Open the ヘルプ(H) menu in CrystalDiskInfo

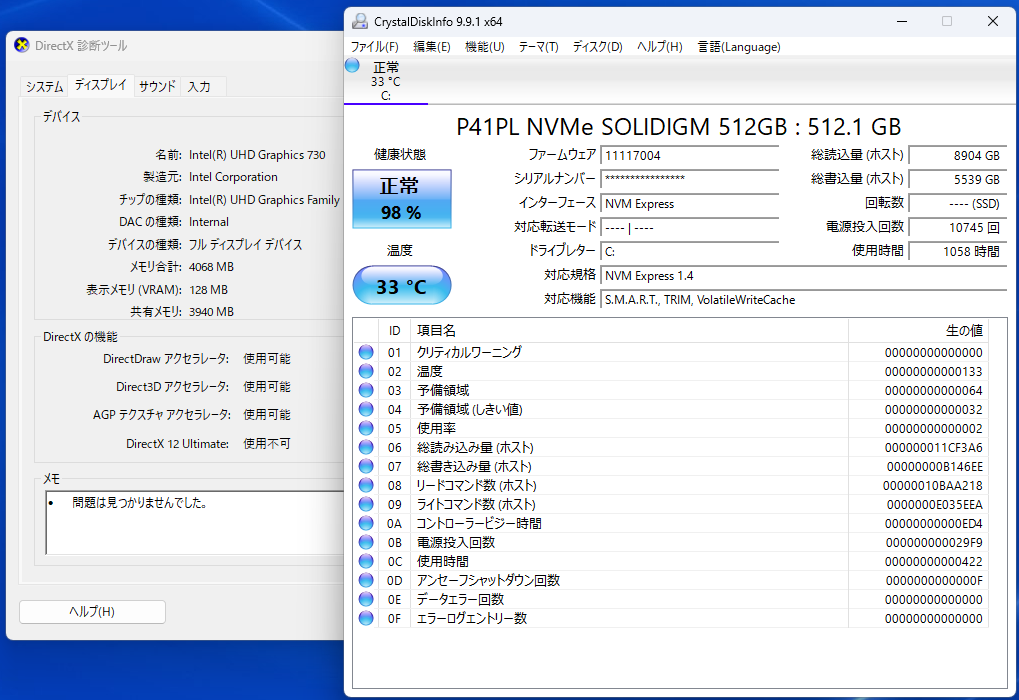[x=660, y=47]
